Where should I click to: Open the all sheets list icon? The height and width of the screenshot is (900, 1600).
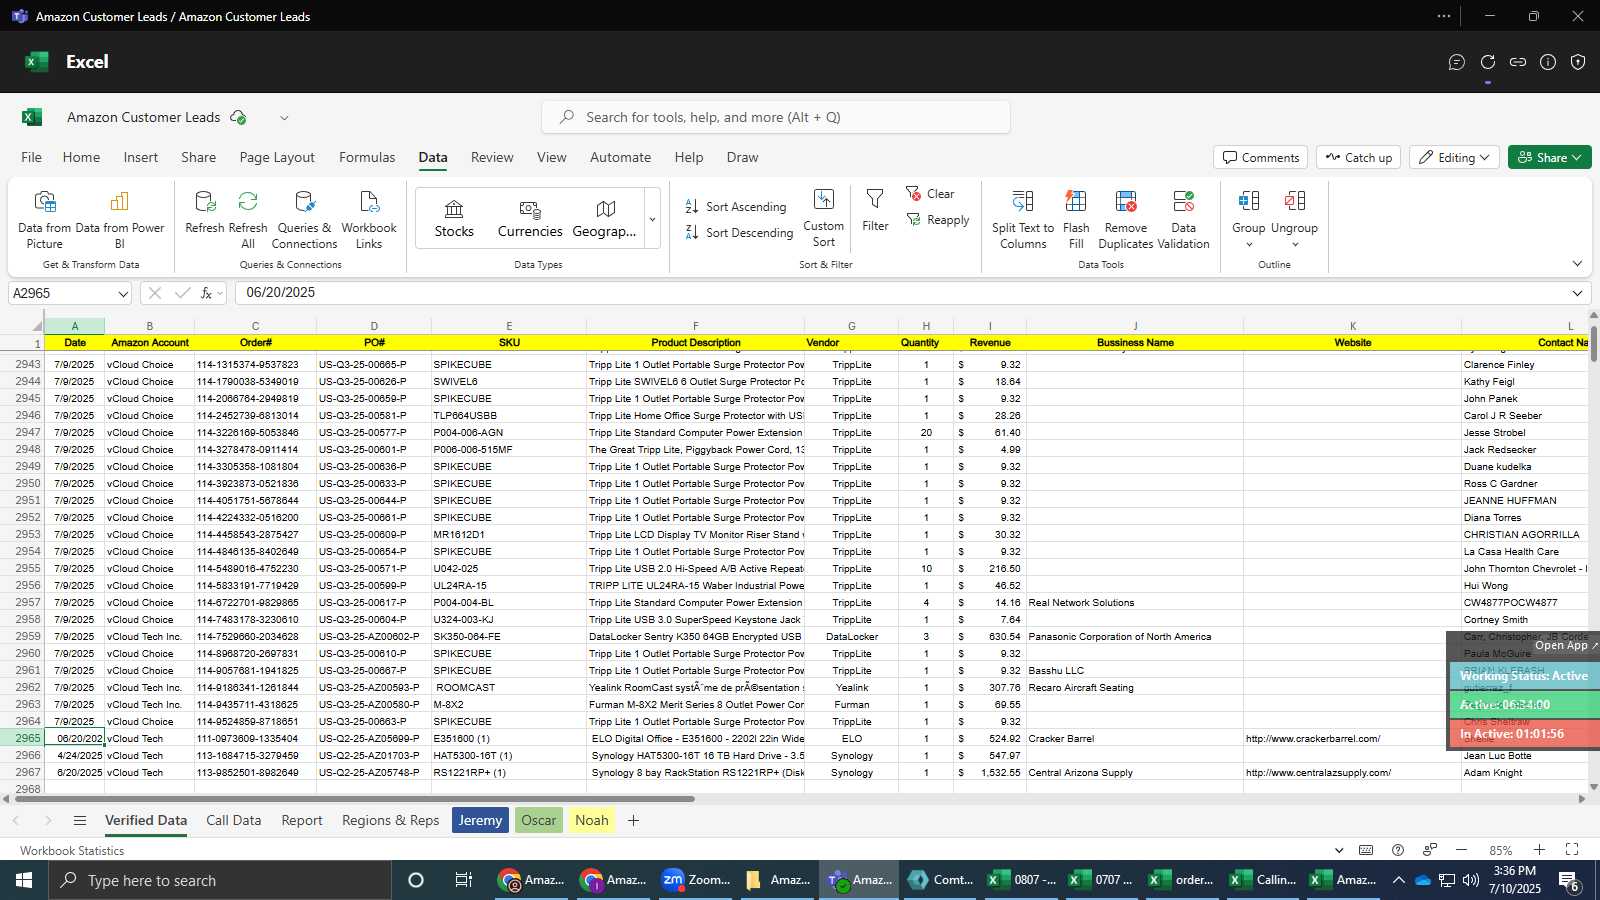tap(80, 821)
